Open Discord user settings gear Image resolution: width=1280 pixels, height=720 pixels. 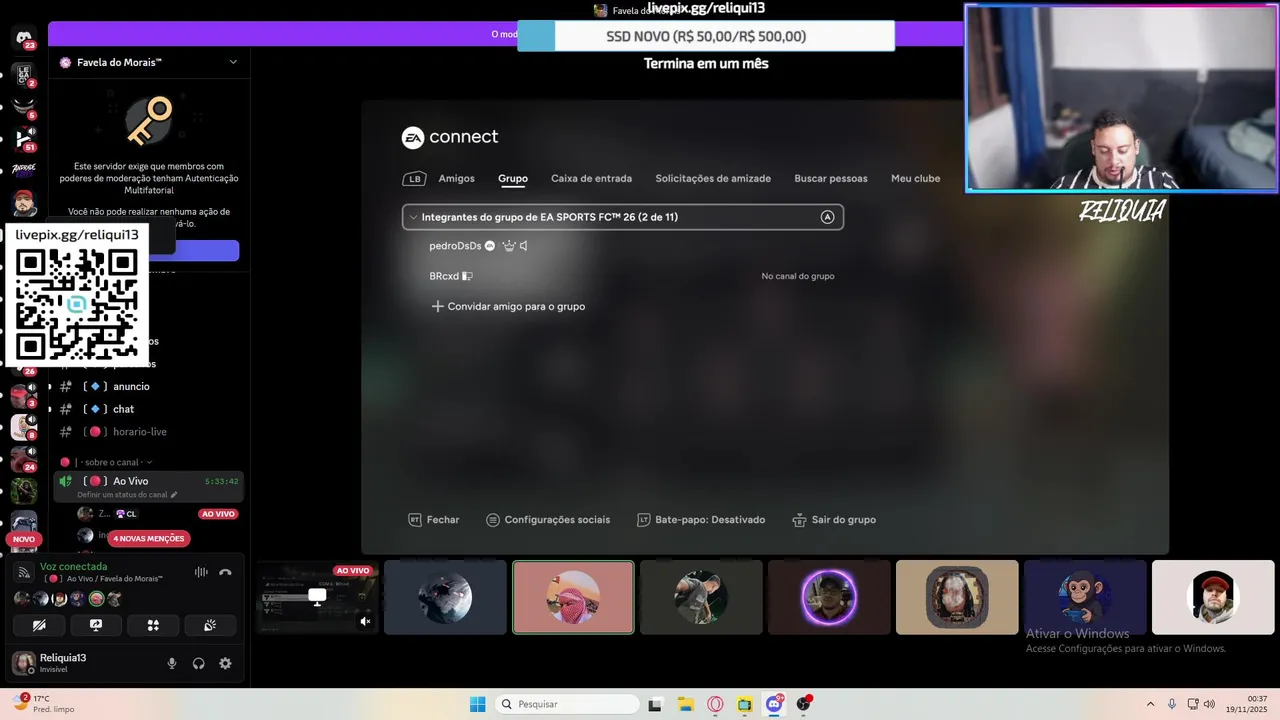click(225, 663)
